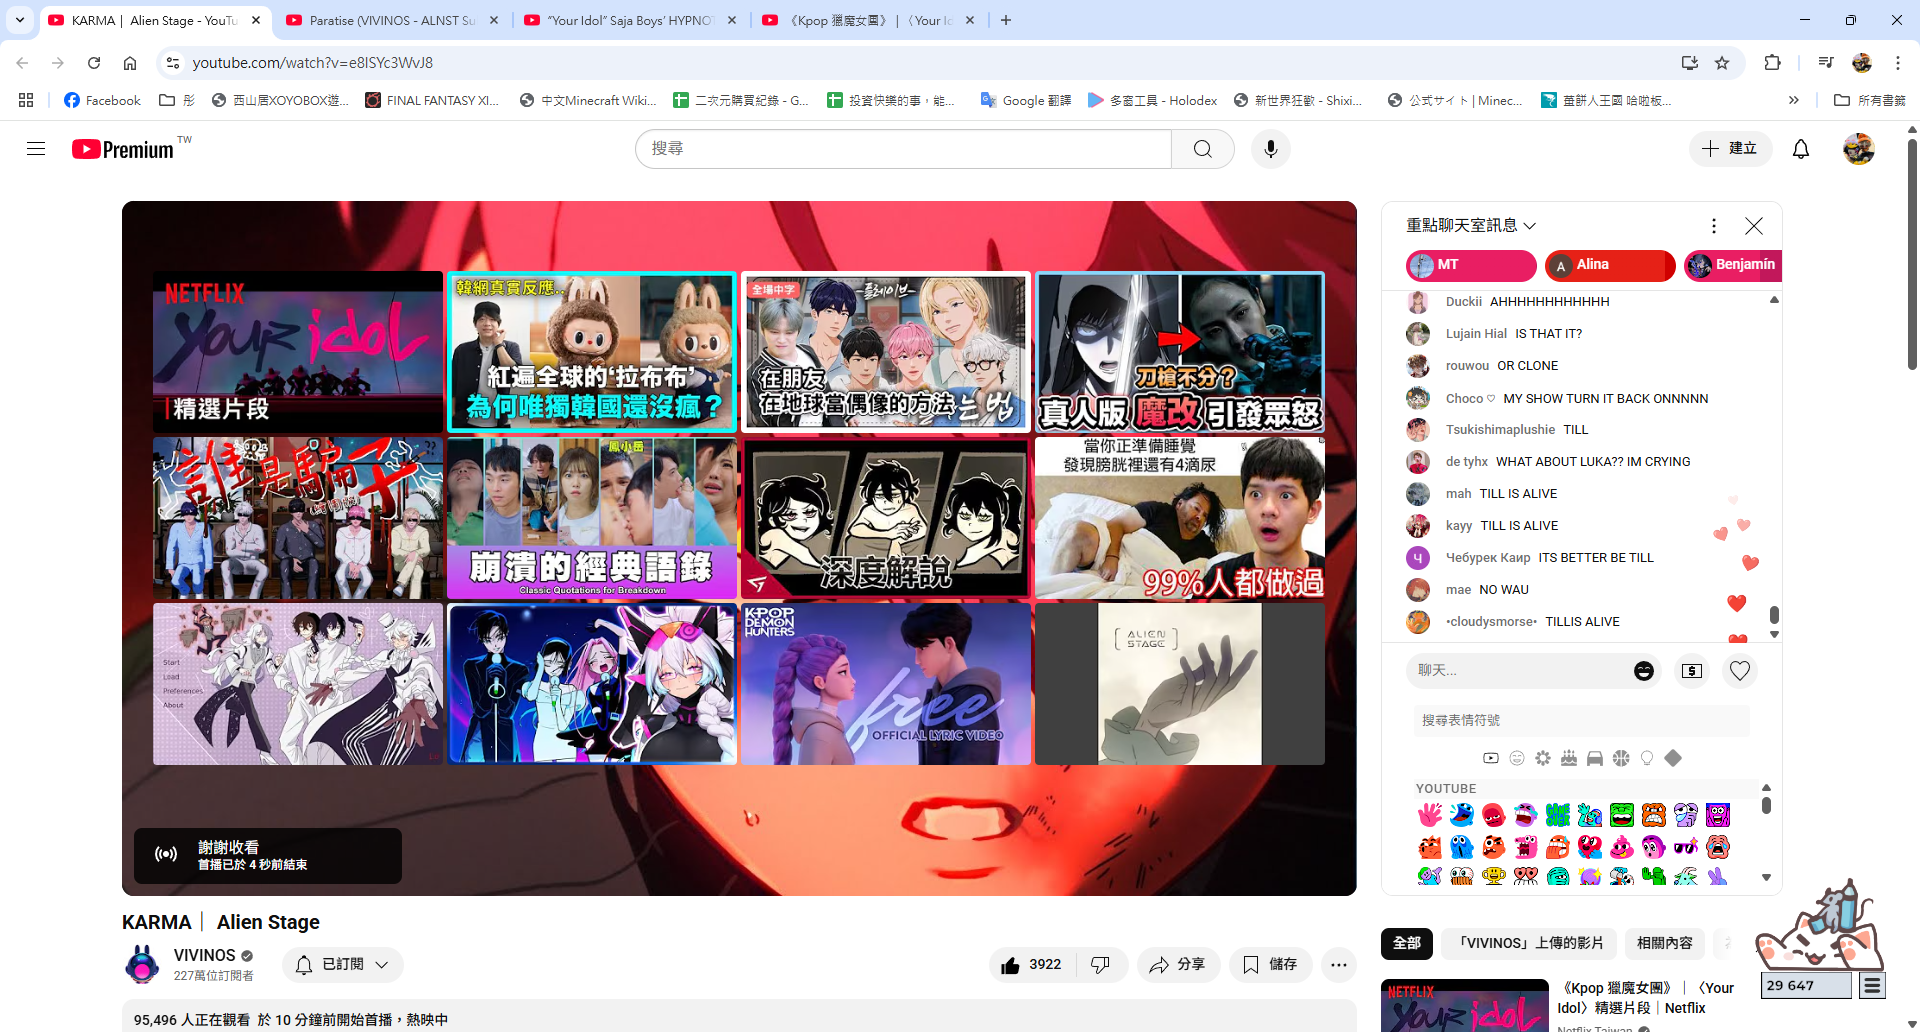1920x1032 pixels.
Task: Dislike the video
Action: (x=1101, y=965)
